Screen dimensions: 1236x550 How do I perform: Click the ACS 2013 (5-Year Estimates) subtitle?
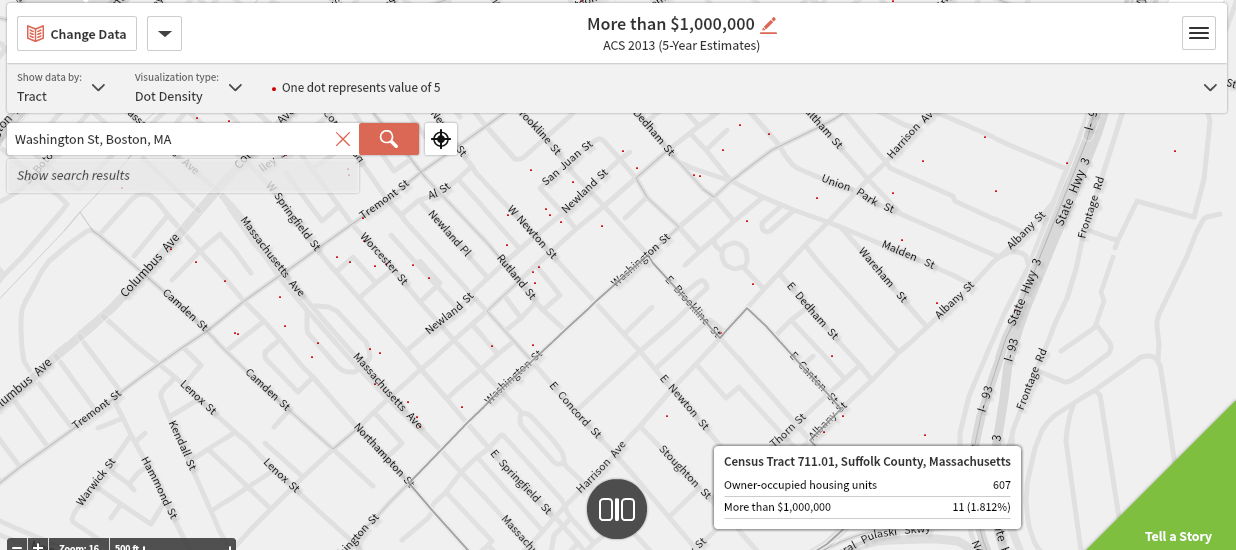tap(681, 46)
